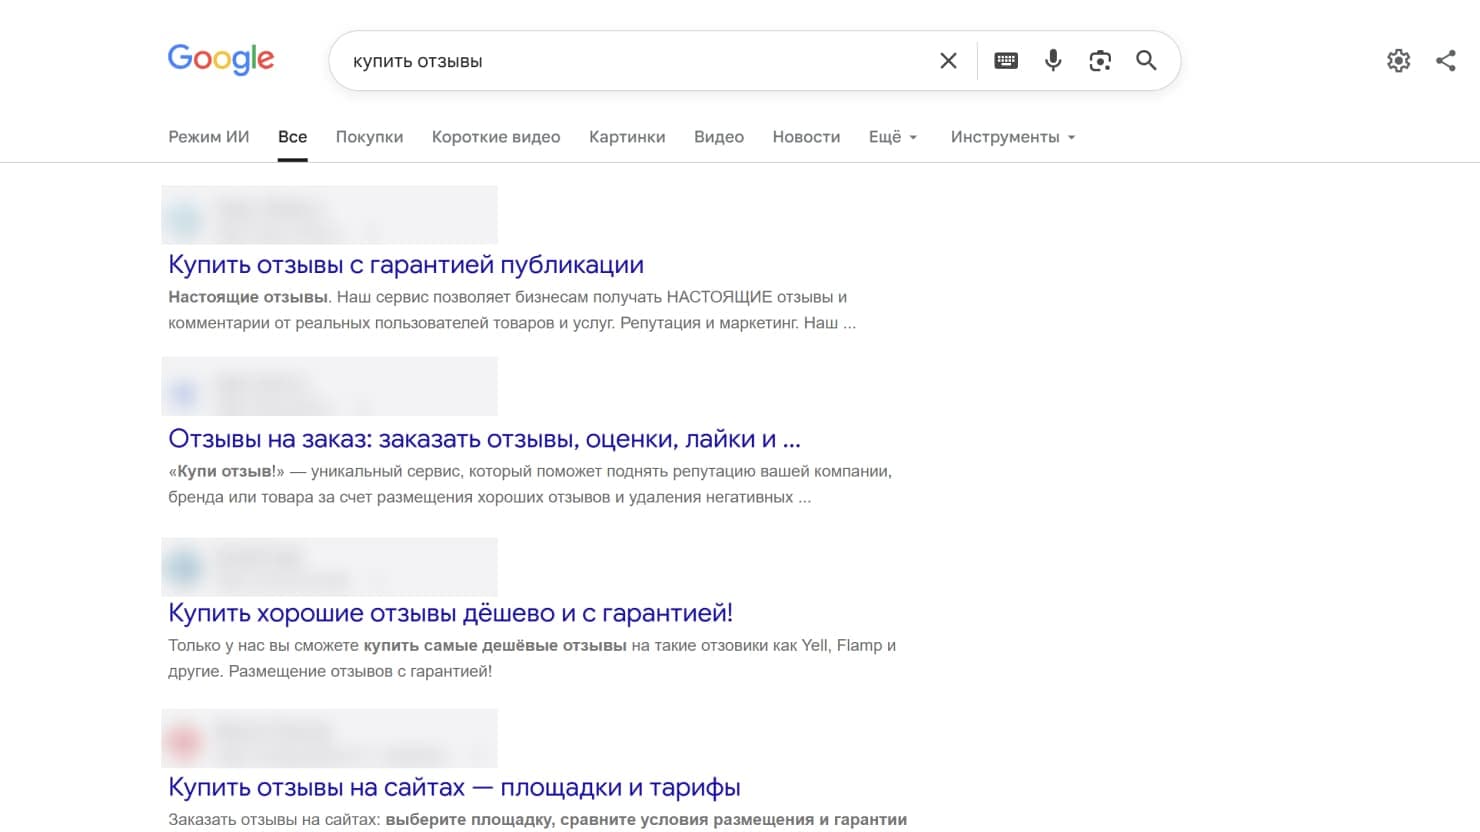The image size is (1480, 832).
Task: Switch to 'Видео' tab
Action: coord(719,137)
